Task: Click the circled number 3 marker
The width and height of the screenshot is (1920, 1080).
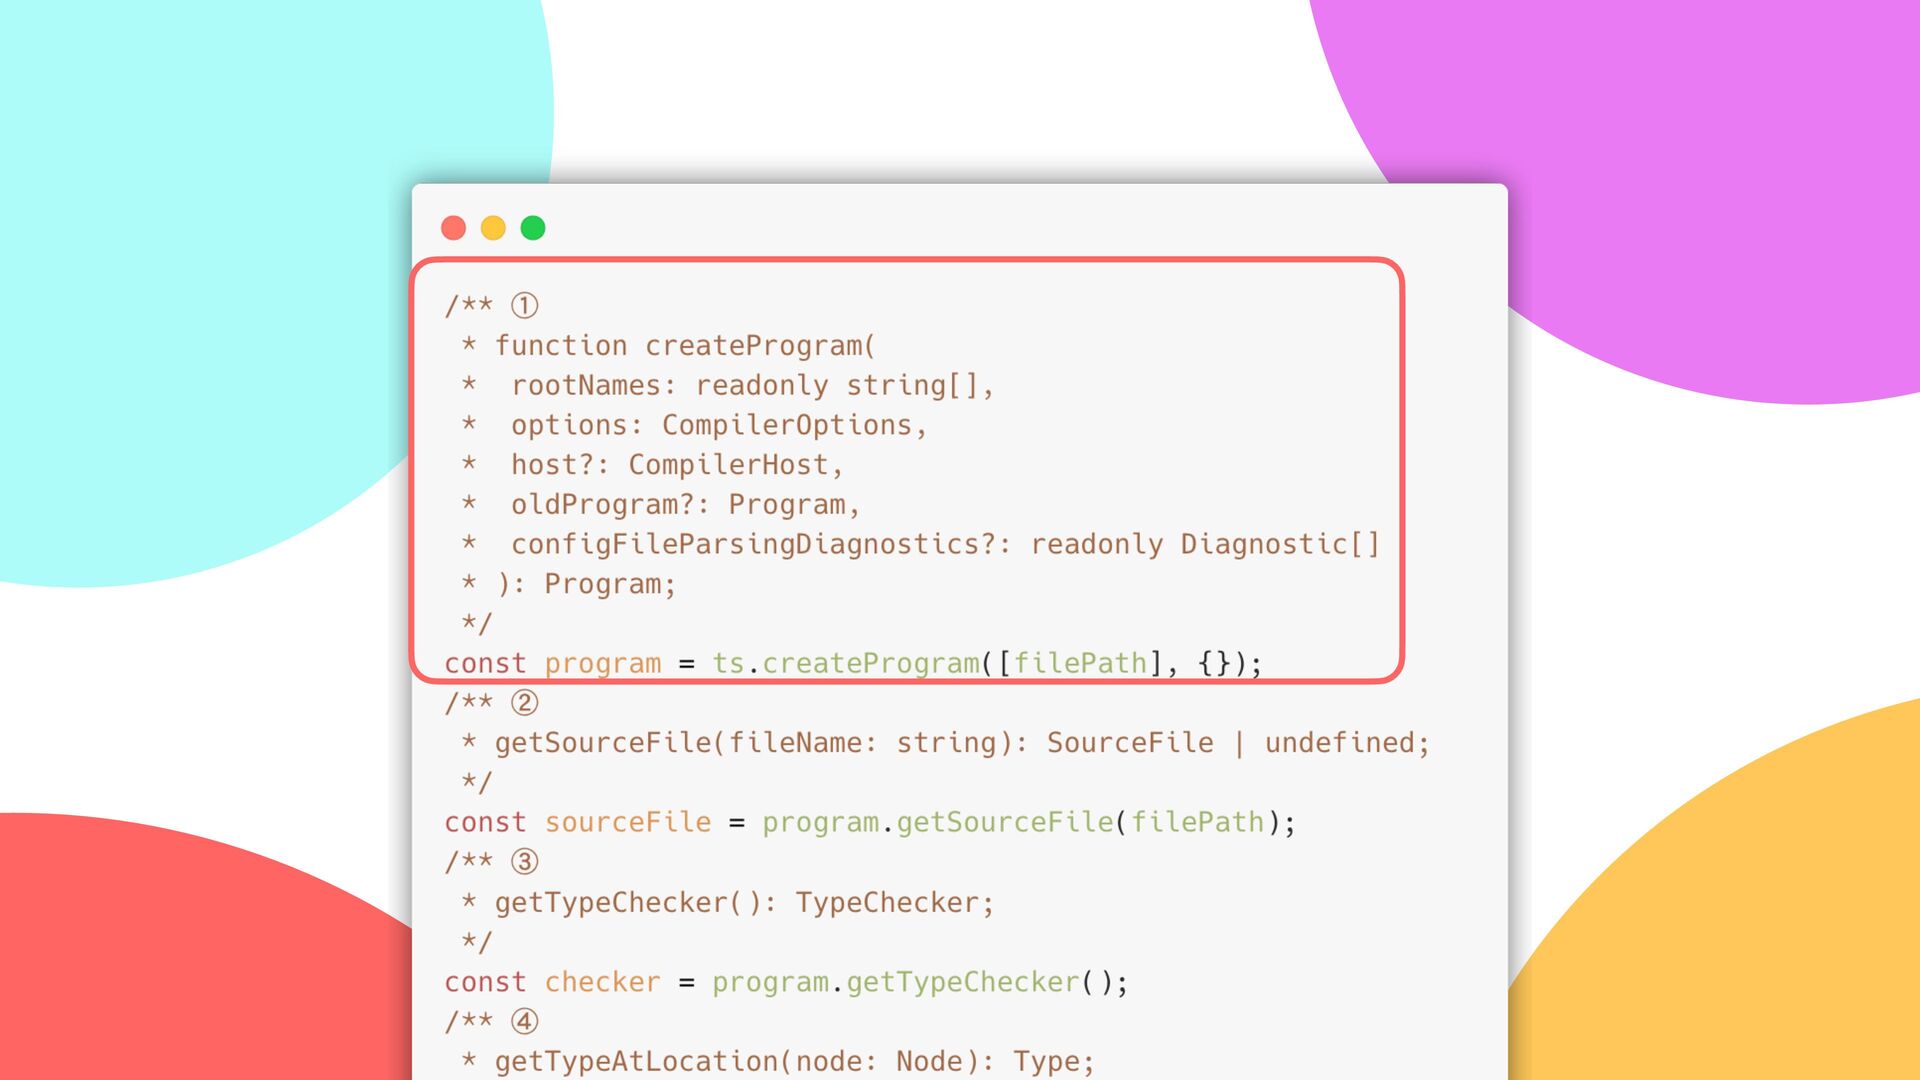Action: [525, 862]
